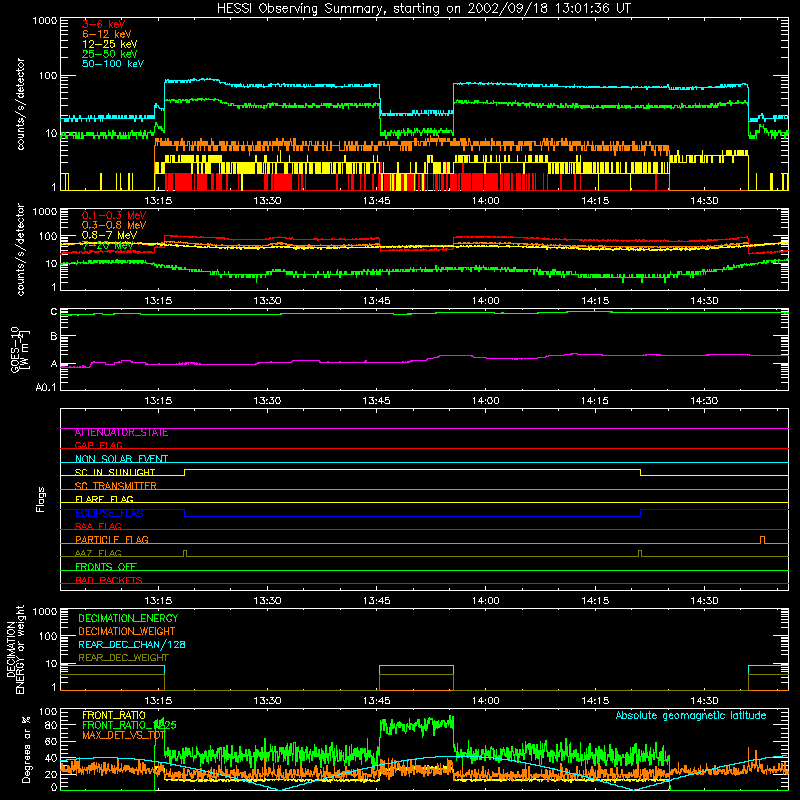
Task: Select the REAR_DEC_CHAN/128 legend label
Action: point(132,645)
